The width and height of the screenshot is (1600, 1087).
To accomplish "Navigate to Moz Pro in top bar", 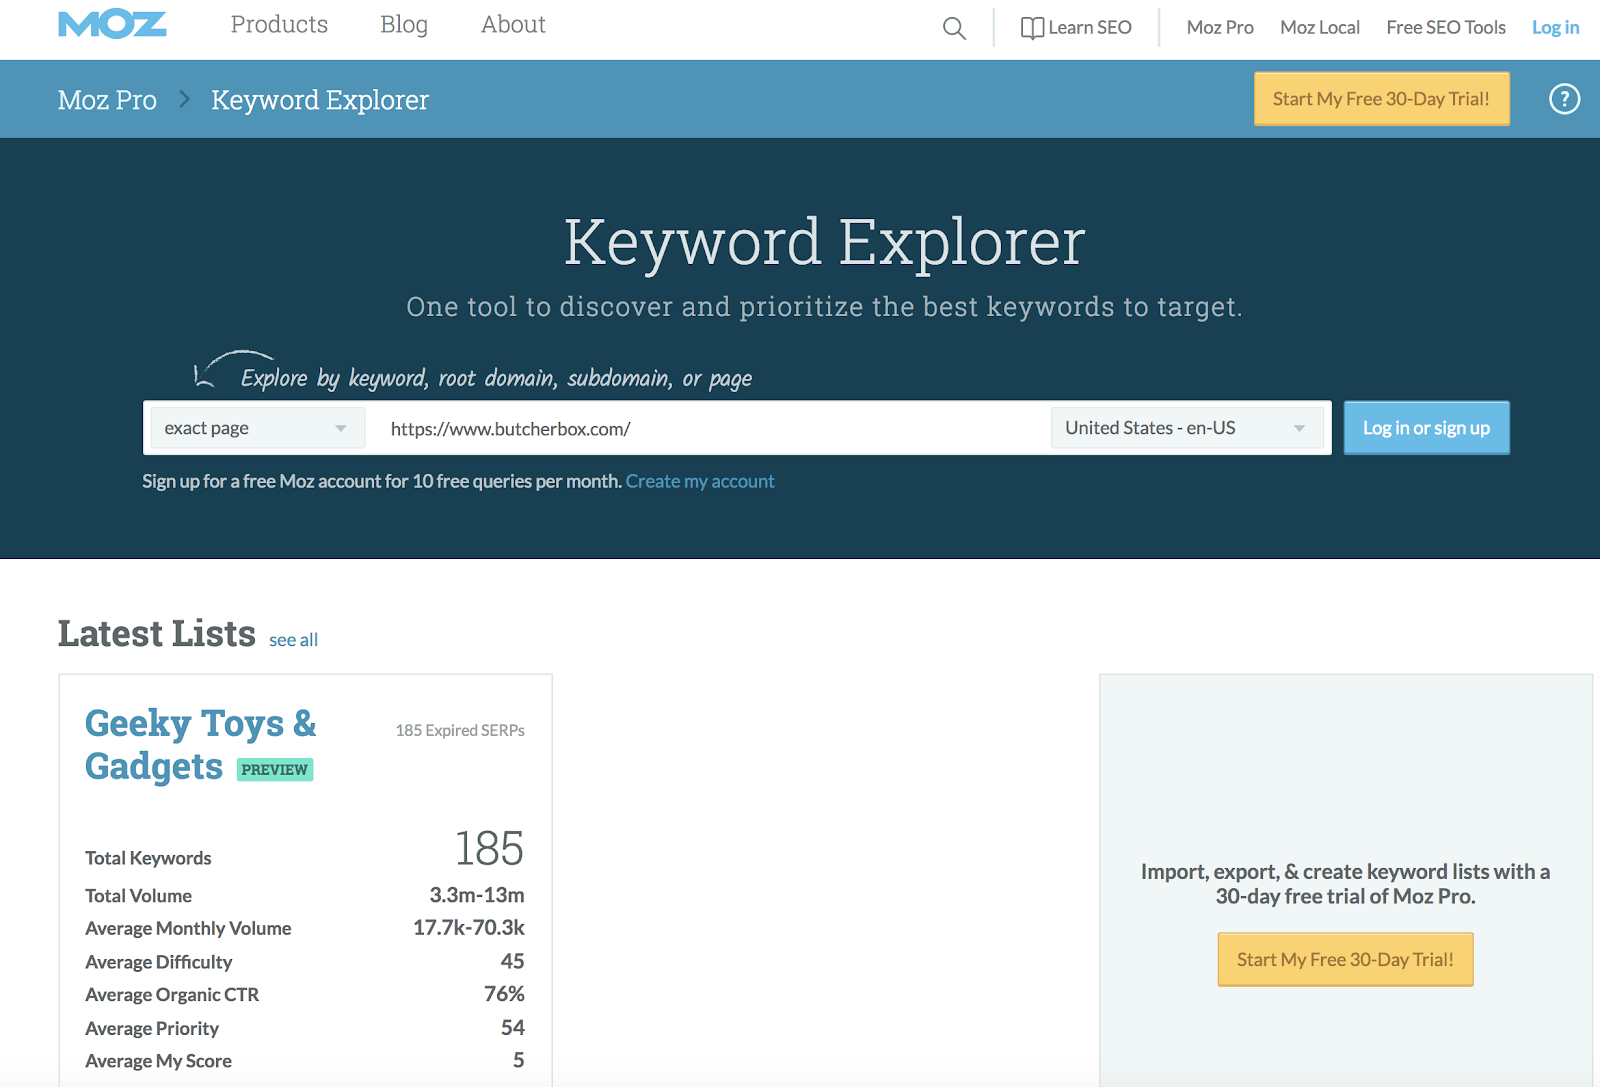I will (x=1219, y=28).
